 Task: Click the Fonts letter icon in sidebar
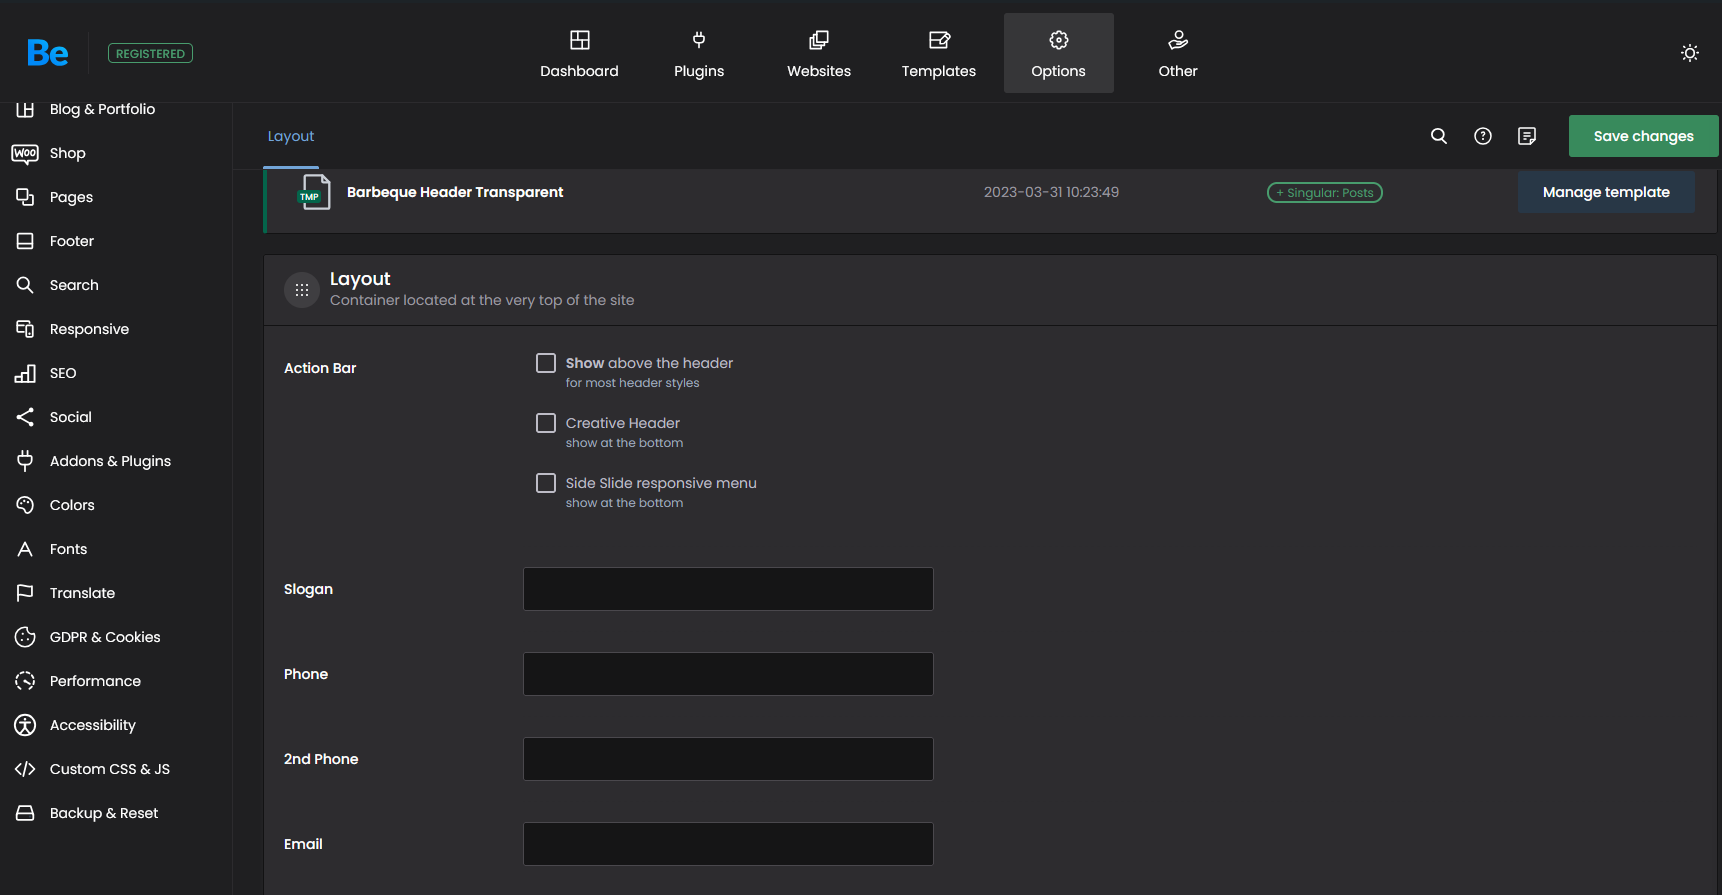[x=25, y=549]
